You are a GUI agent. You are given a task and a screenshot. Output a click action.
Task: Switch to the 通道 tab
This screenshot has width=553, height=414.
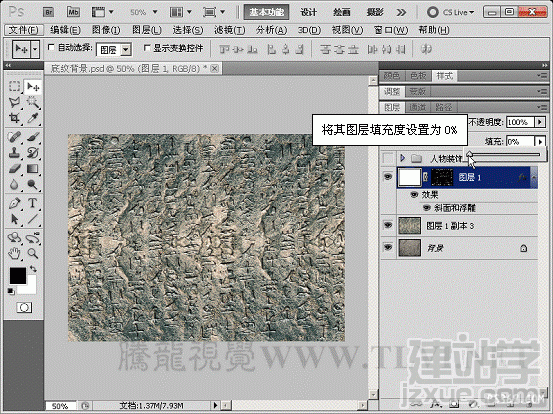(418, 107)
